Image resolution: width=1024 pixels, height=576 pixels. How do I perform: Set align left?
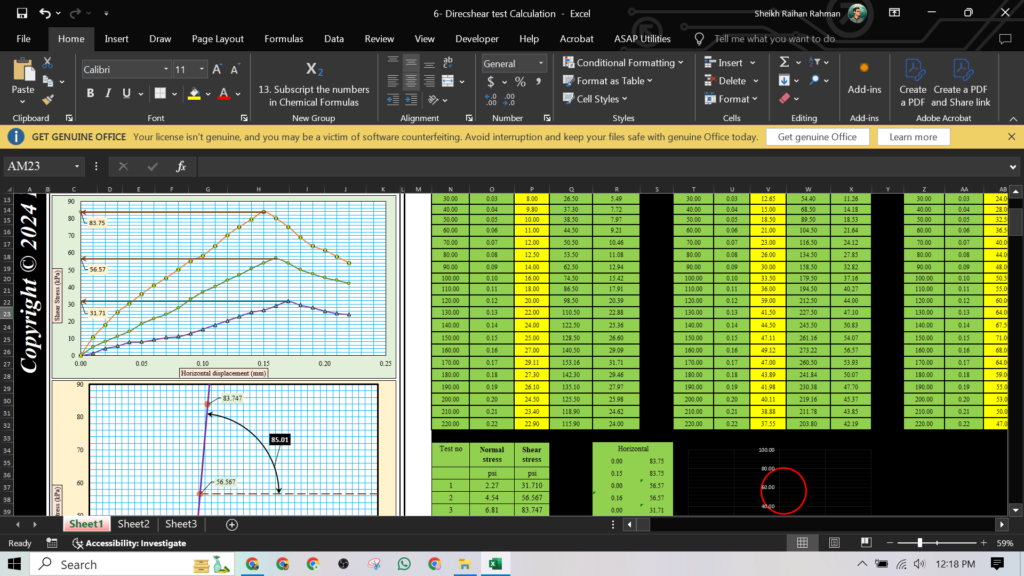392,81
